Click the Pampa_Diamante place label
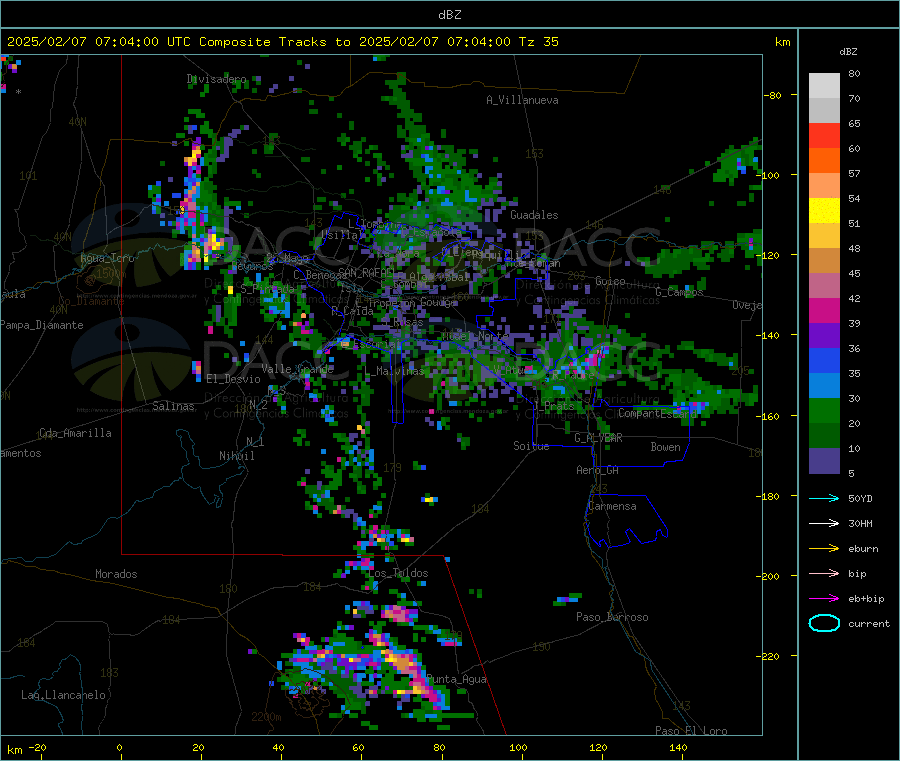 pyautogui.click(x=42, y=325)
